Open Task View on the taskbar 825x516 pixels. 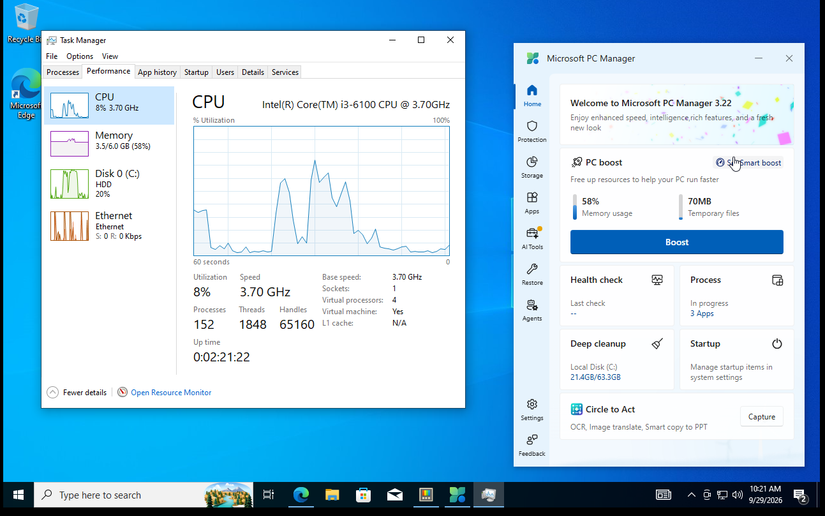point(268,495)
